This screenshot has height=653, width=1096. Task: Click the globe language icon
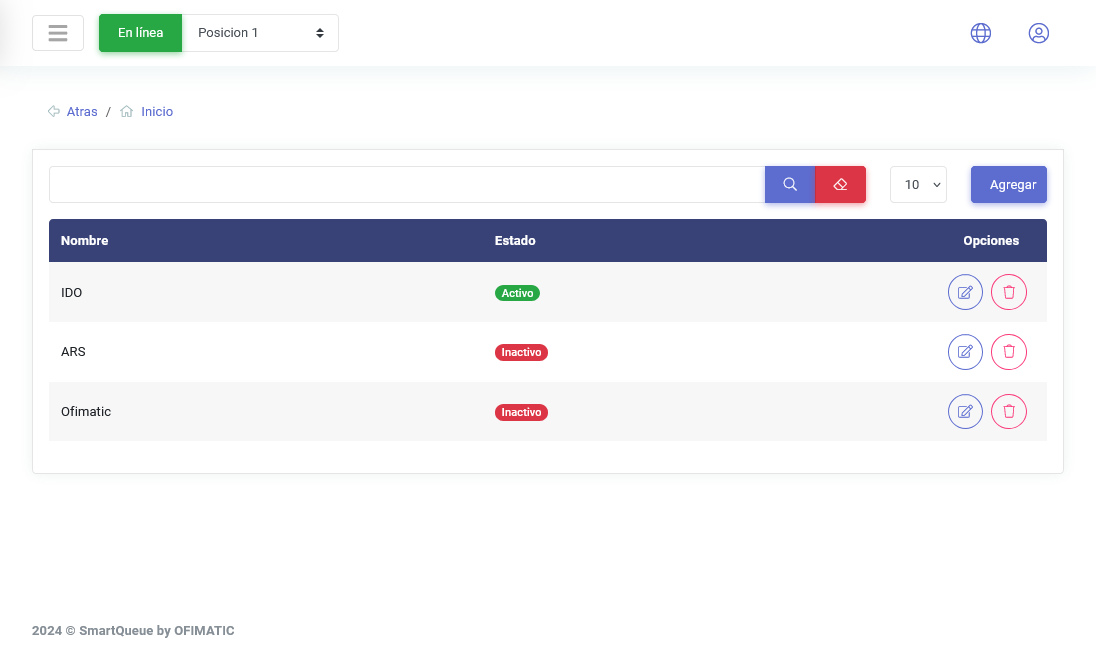pyautogui.click(x=980, y=33)
